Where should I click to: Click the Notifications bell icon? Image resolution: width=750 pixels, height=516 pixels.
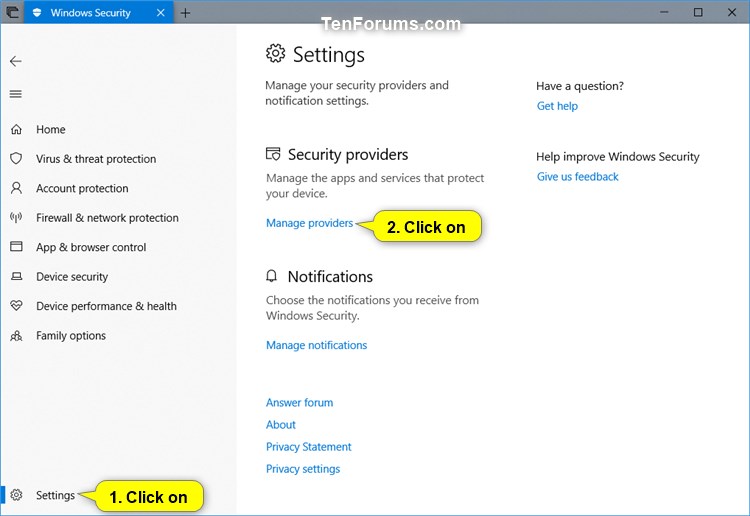[x=272, y=276]
